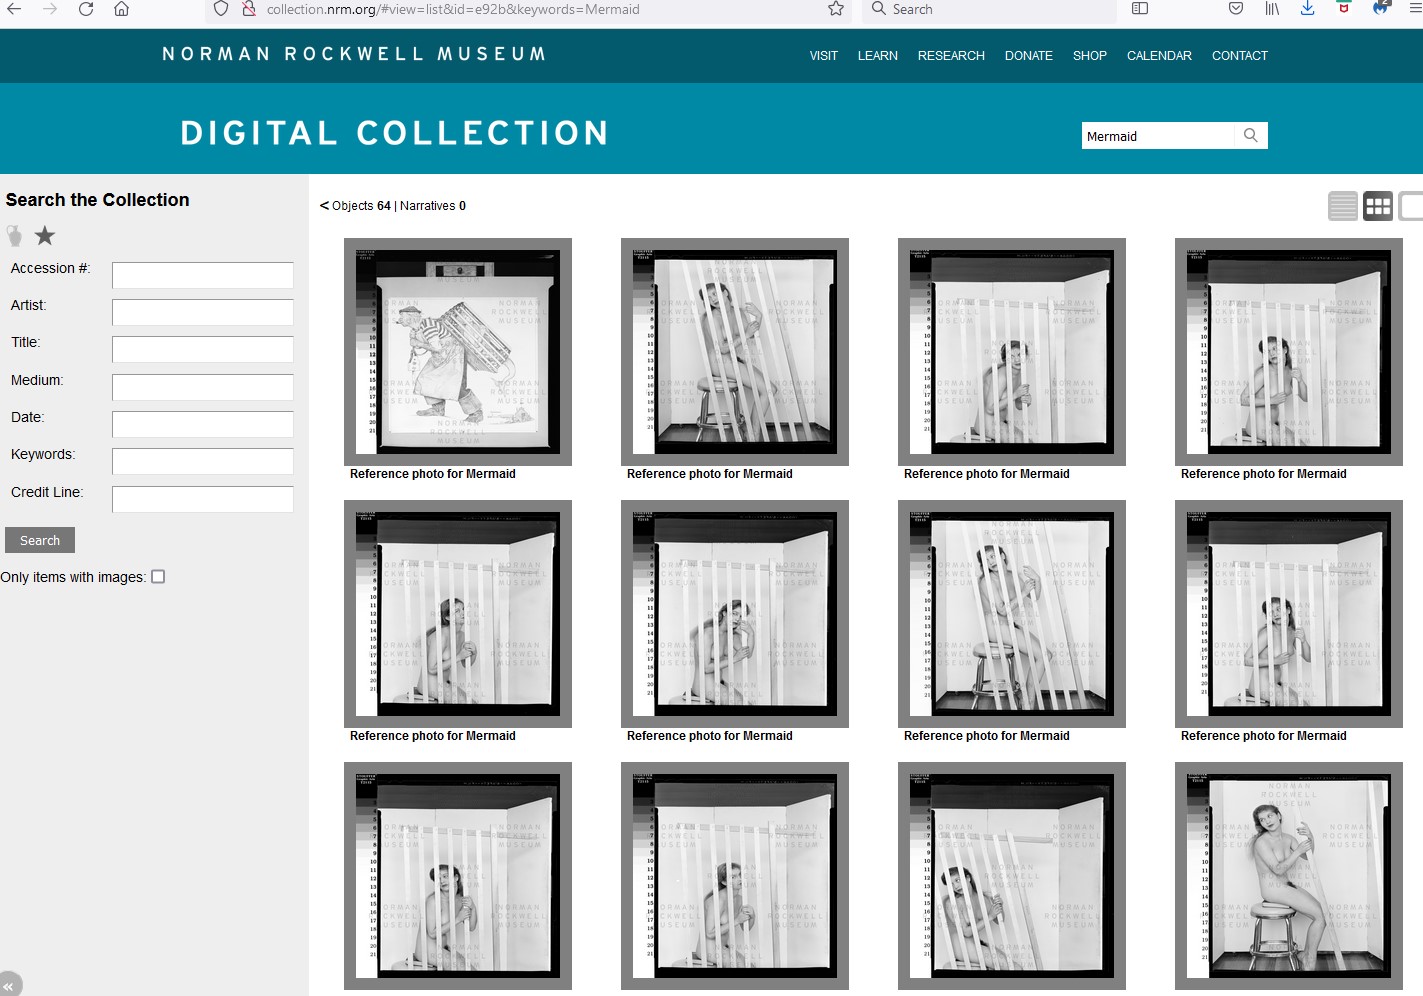
Task: Click the browser Forward arrow
Action: [50, 9]
